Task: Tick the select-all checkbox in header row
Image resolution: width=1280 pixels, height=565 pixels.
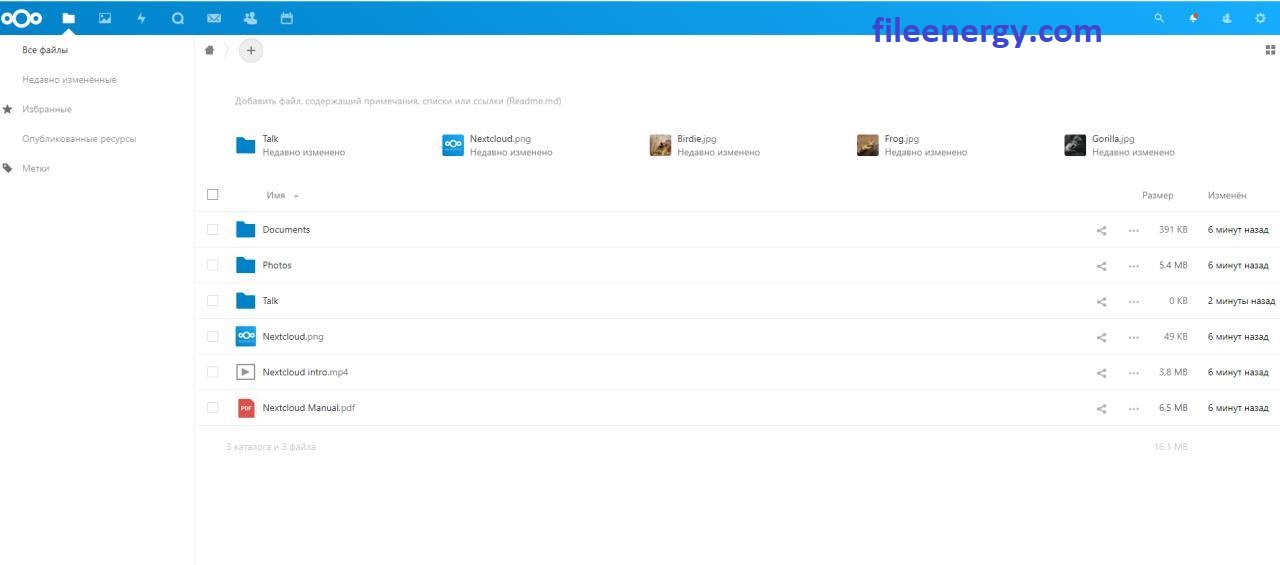Action: 212,195
